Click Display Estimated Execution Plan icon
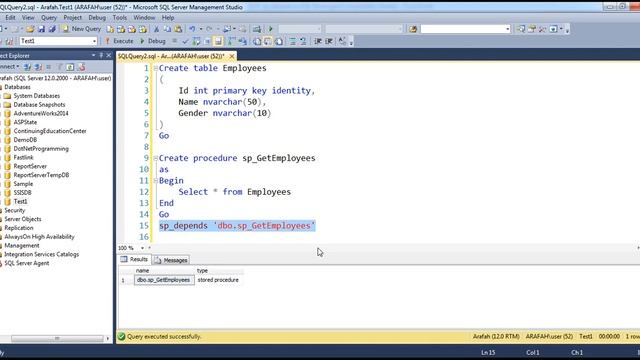The image size is (640, 360). pyautogui.click(x=196, y=41)
